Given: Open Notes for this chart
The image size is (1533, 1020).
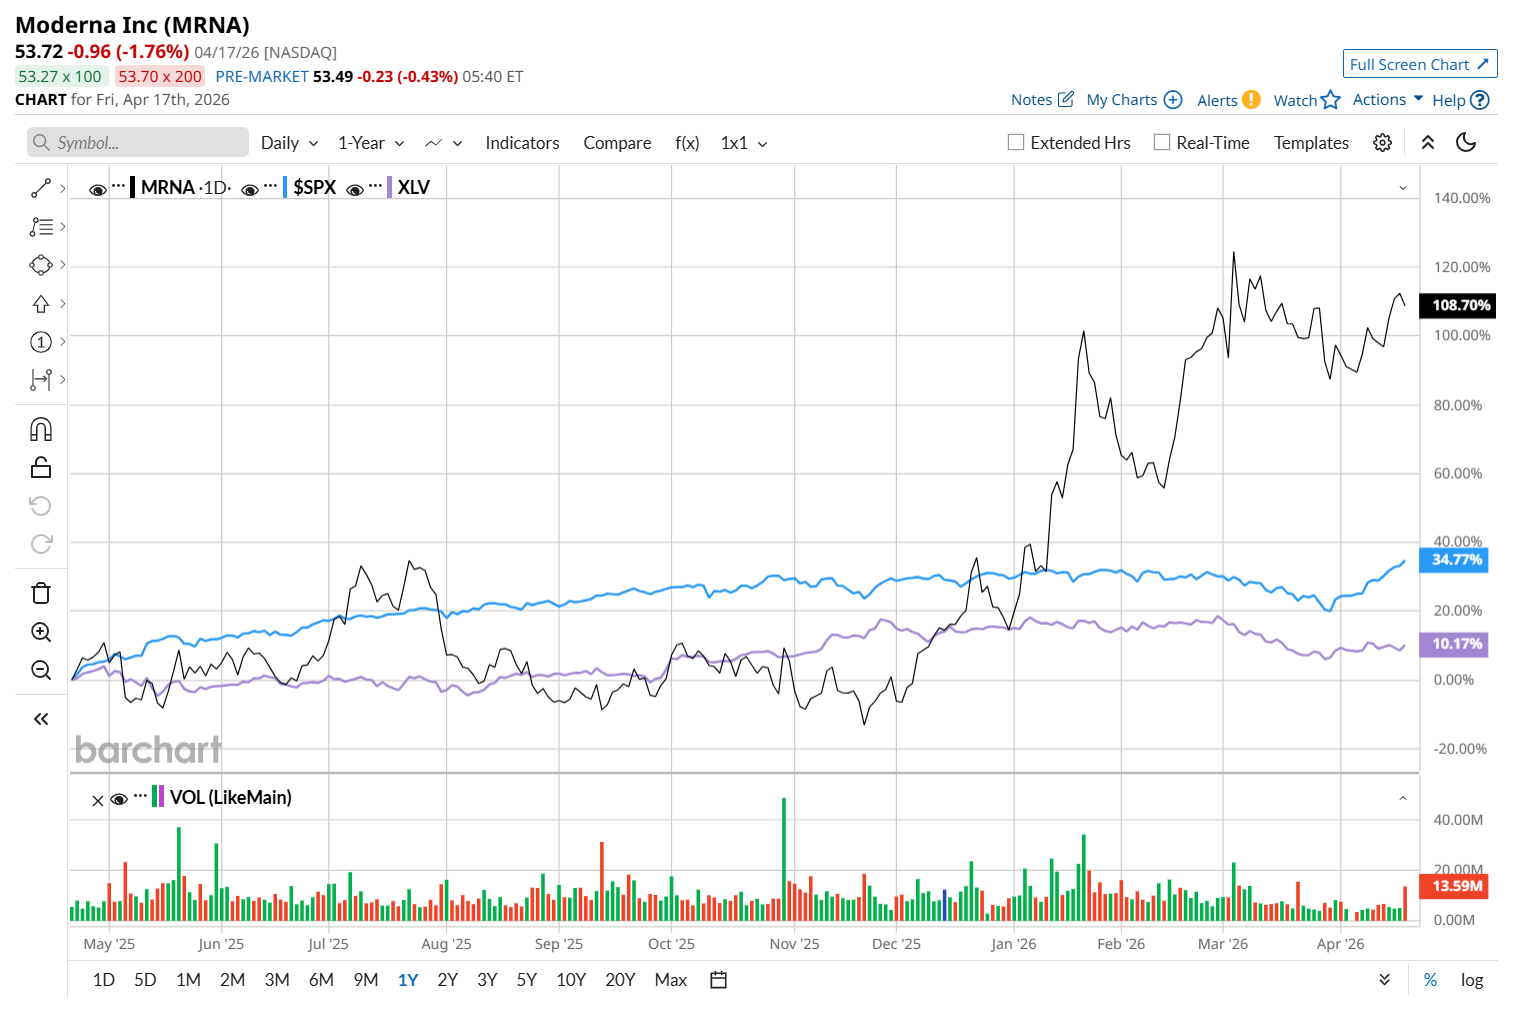Looking at the screenshot, I should tap(1042, 99).
